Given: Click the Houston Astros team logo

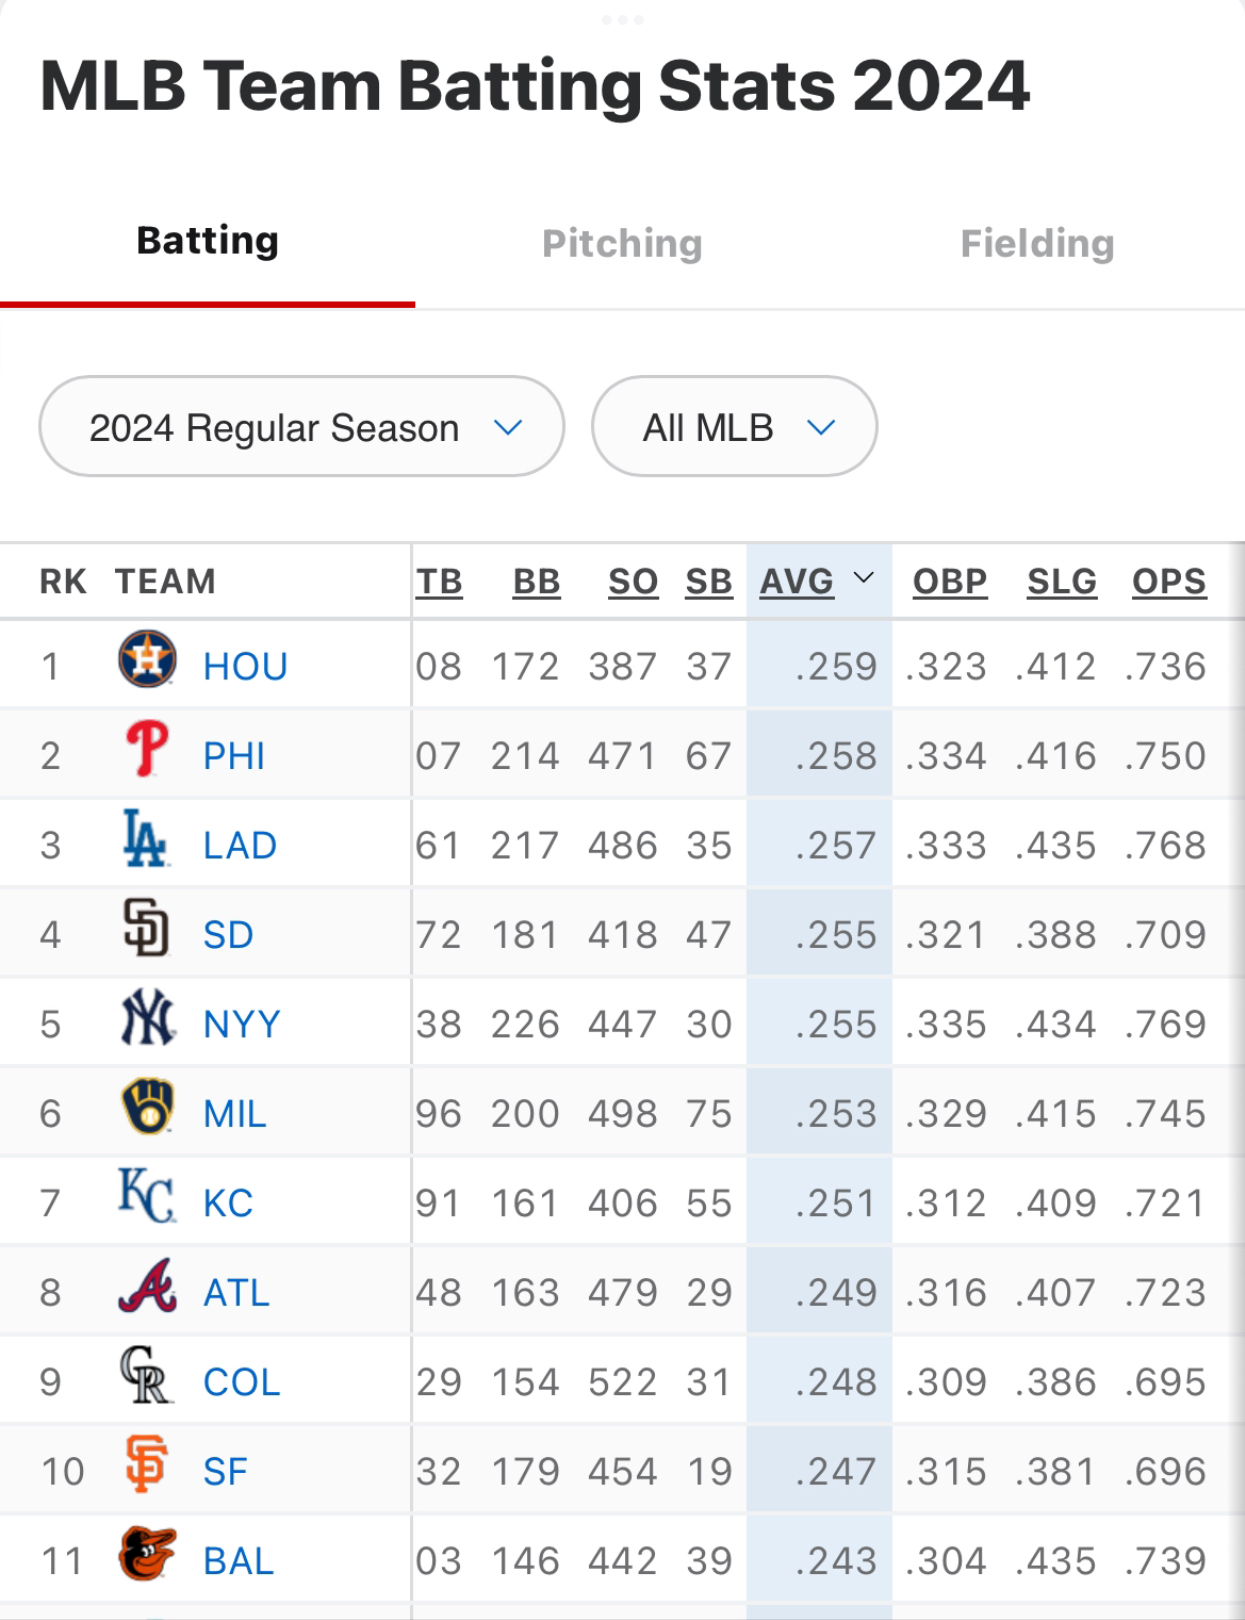Looking at the screenshot, I should pos(147,660).
